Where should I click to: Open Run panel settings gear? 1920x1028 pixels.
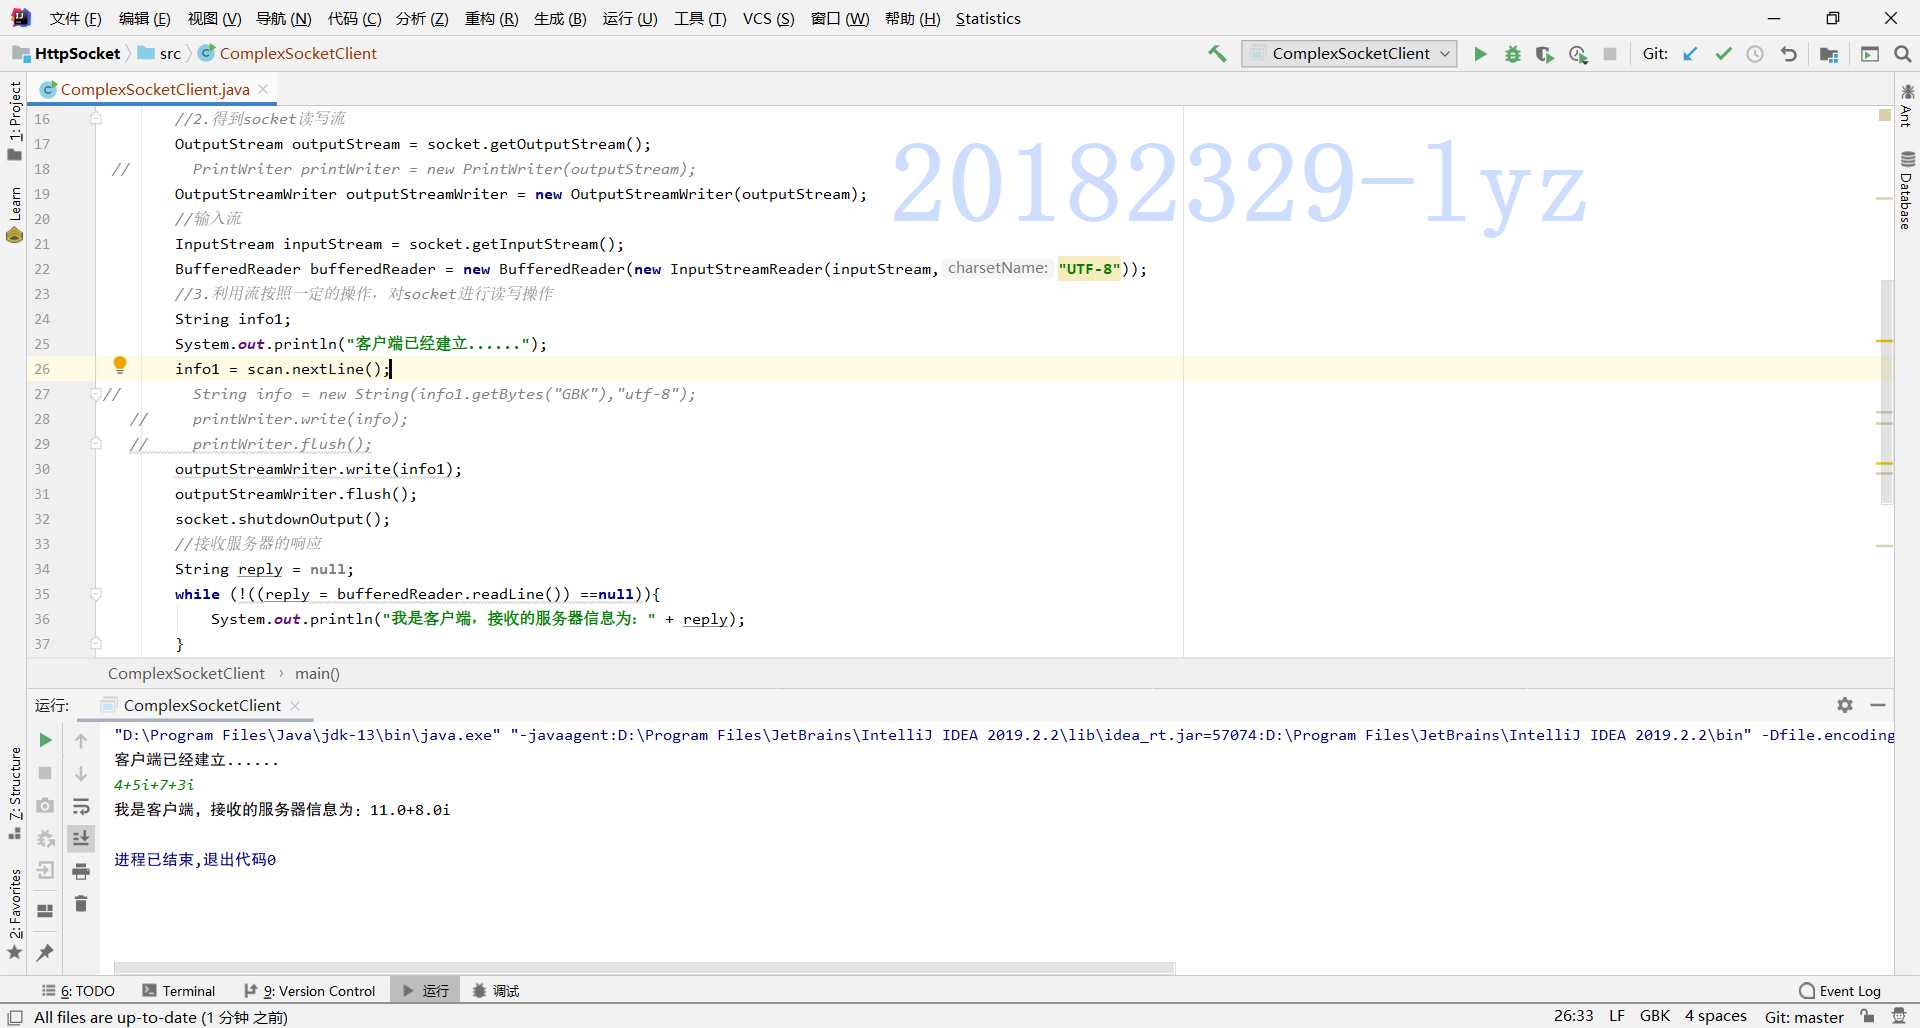(1845, 705)
